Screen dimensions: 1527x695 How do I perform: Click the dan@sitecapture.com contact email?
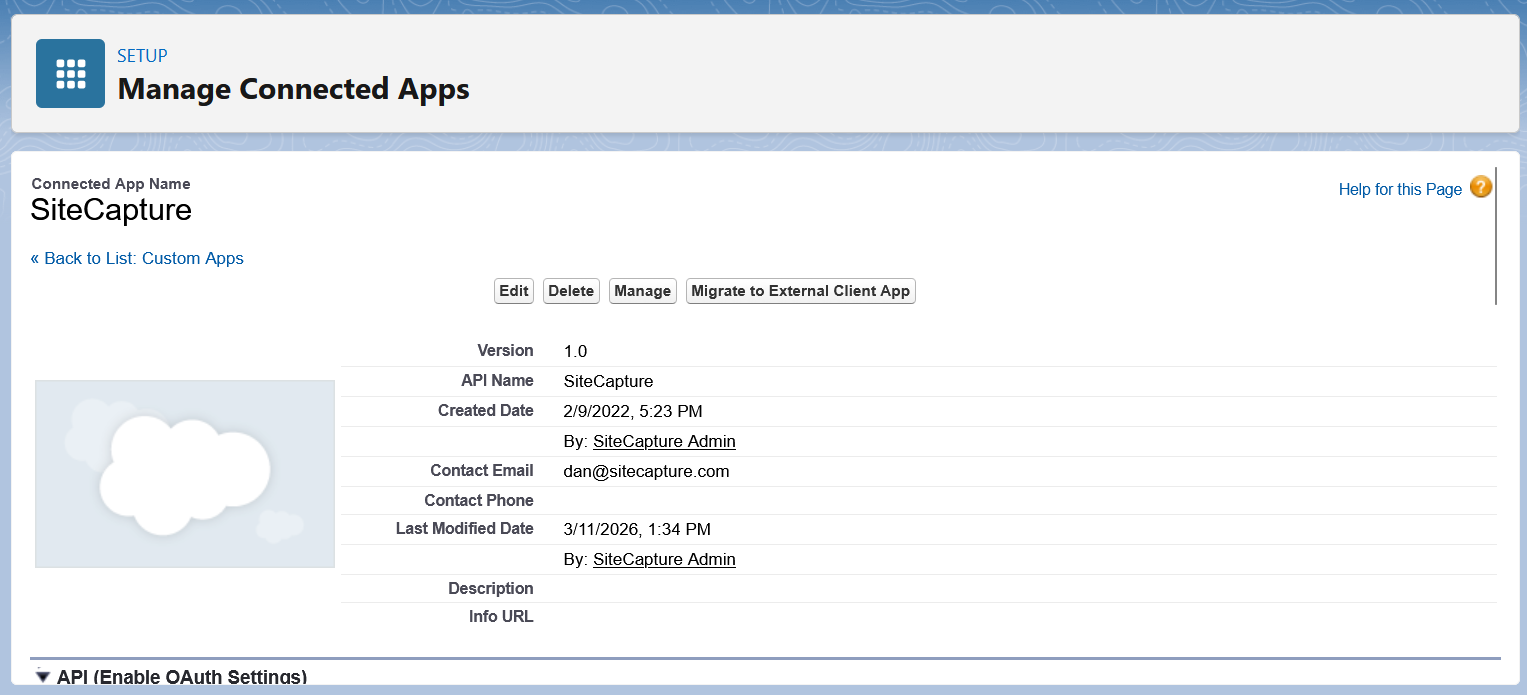(646, 471)
